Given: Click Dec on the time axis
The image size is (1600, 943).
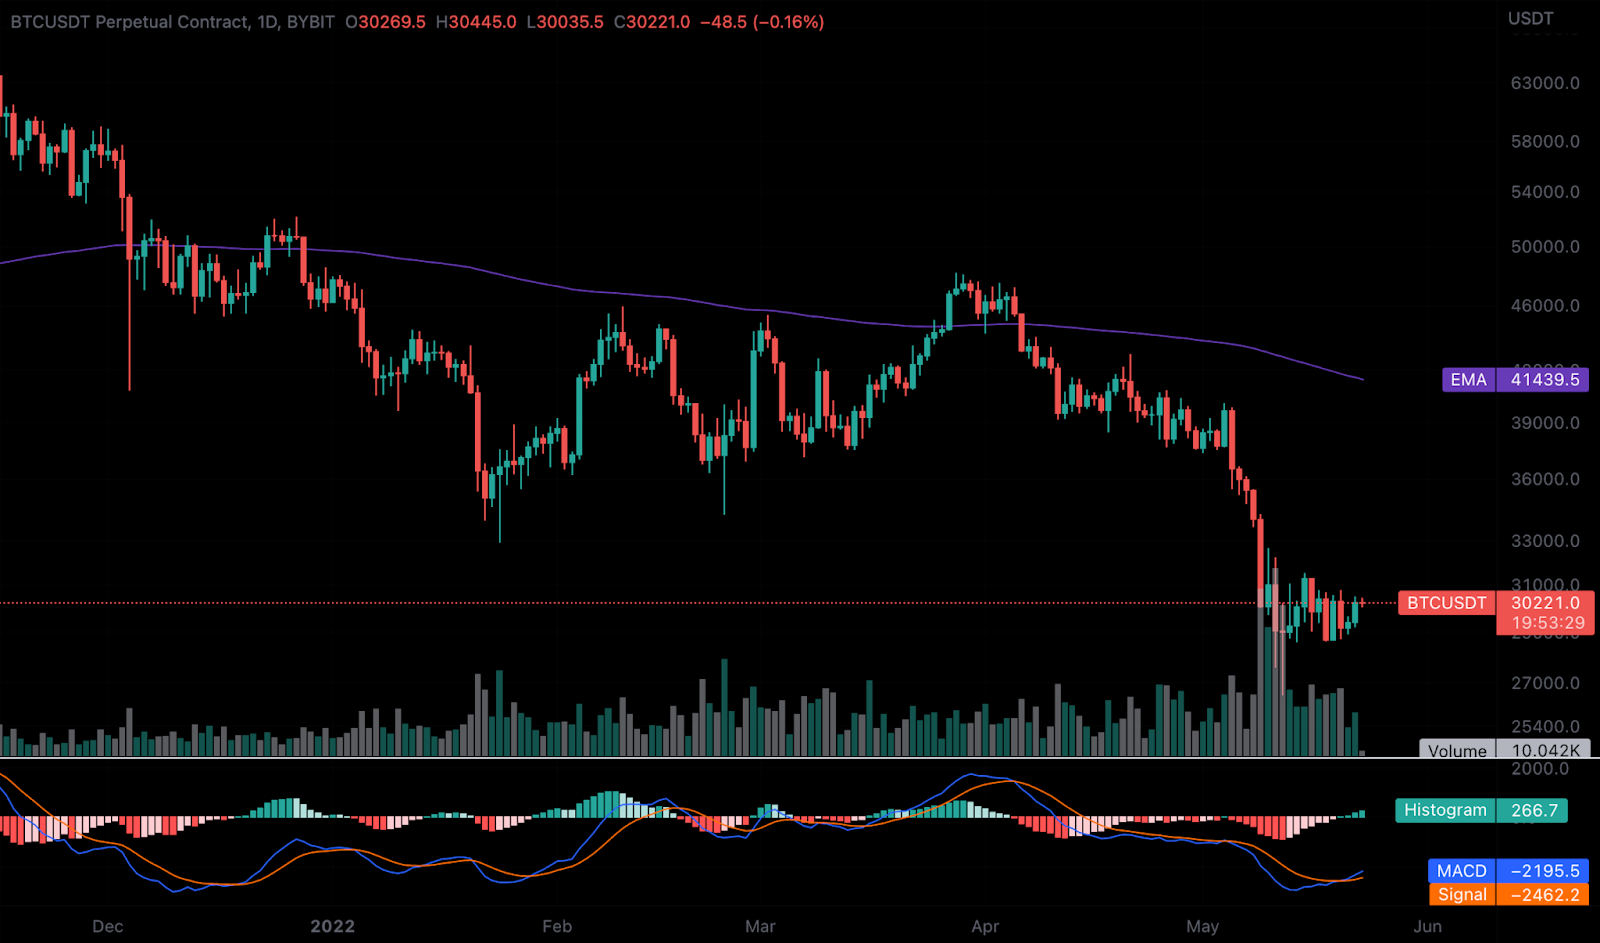Looking at the screenshot, I should (x=107, y=927).
